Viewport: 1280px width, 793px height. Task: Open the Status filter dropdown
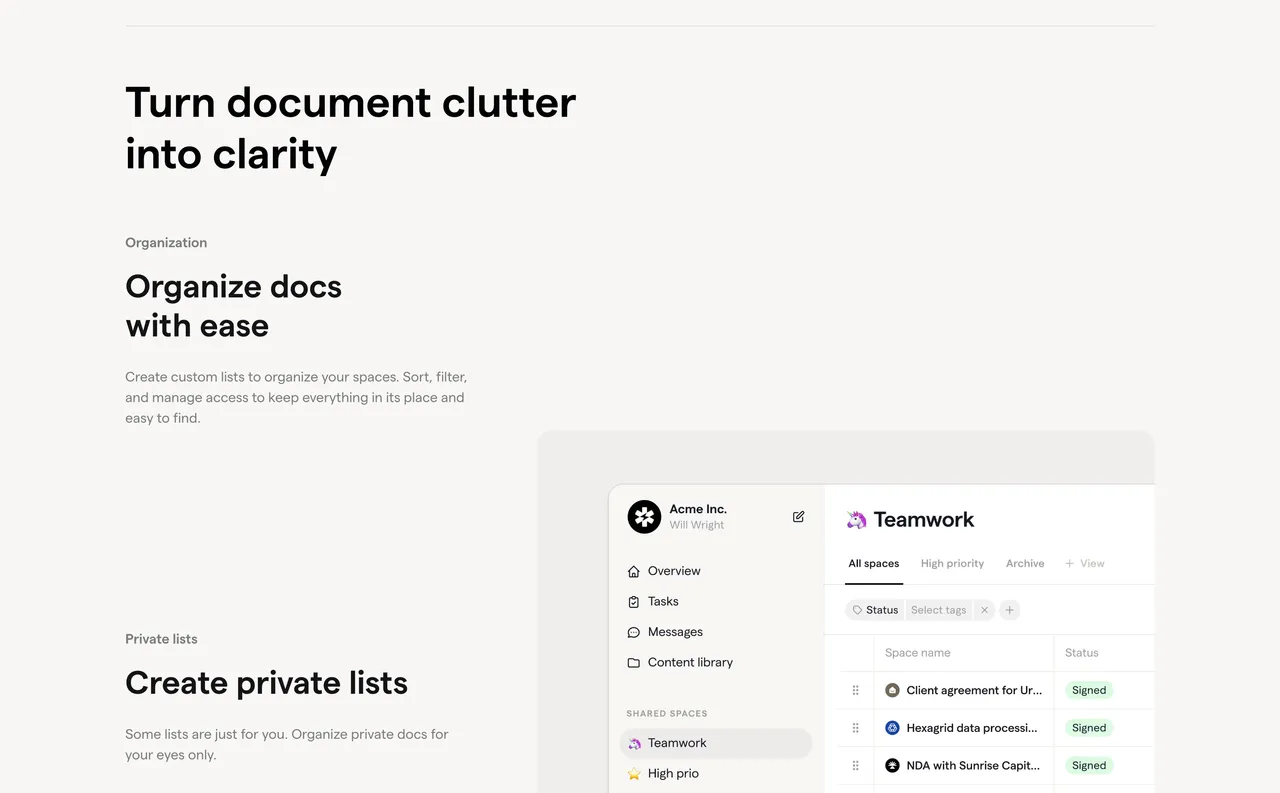click(x=874, y=609)
